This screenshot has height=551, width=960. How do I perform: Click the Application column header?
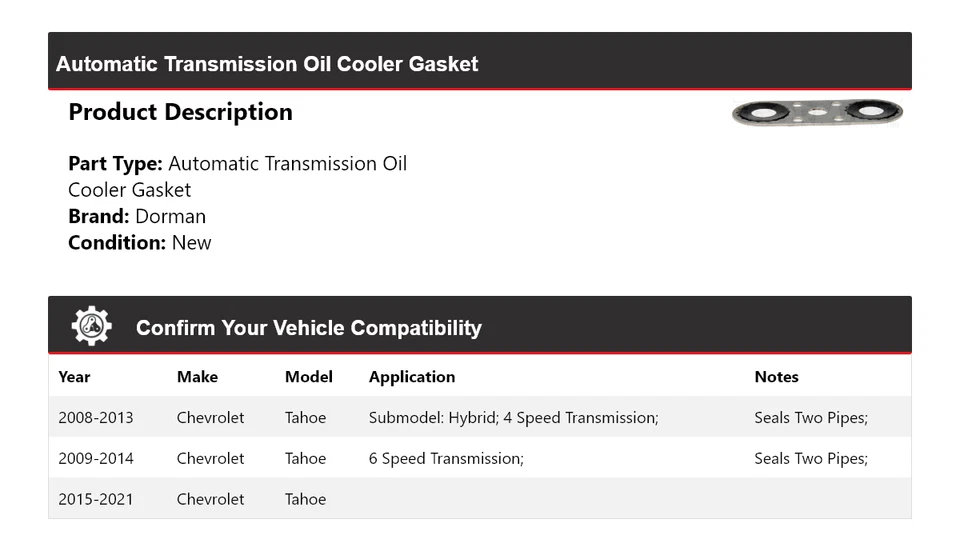[411, 377]
